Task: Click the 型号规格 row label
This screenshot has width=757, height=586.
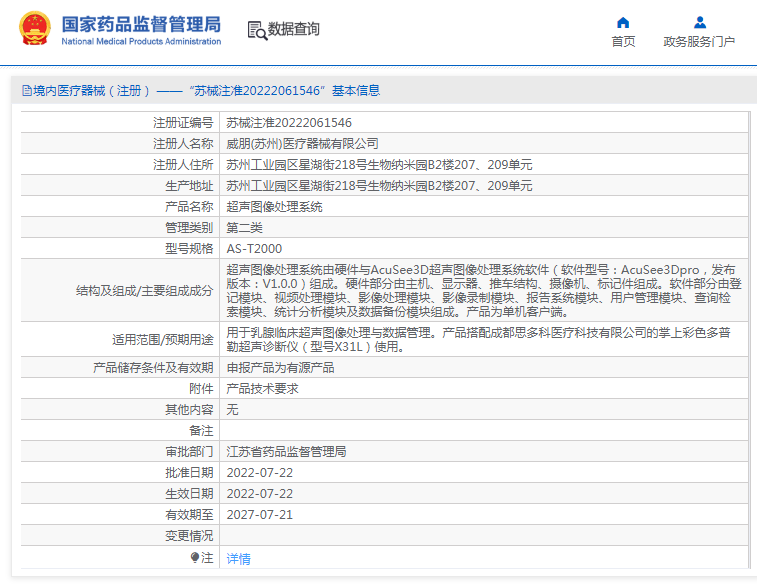Action: (189, 249)
